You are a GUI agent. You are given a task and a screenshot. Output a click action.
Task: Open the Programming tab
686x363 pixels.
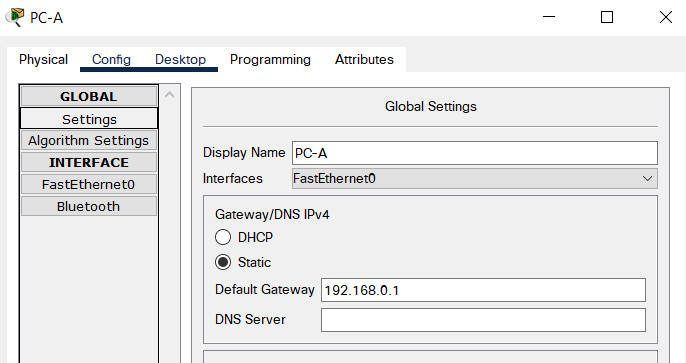270,59
